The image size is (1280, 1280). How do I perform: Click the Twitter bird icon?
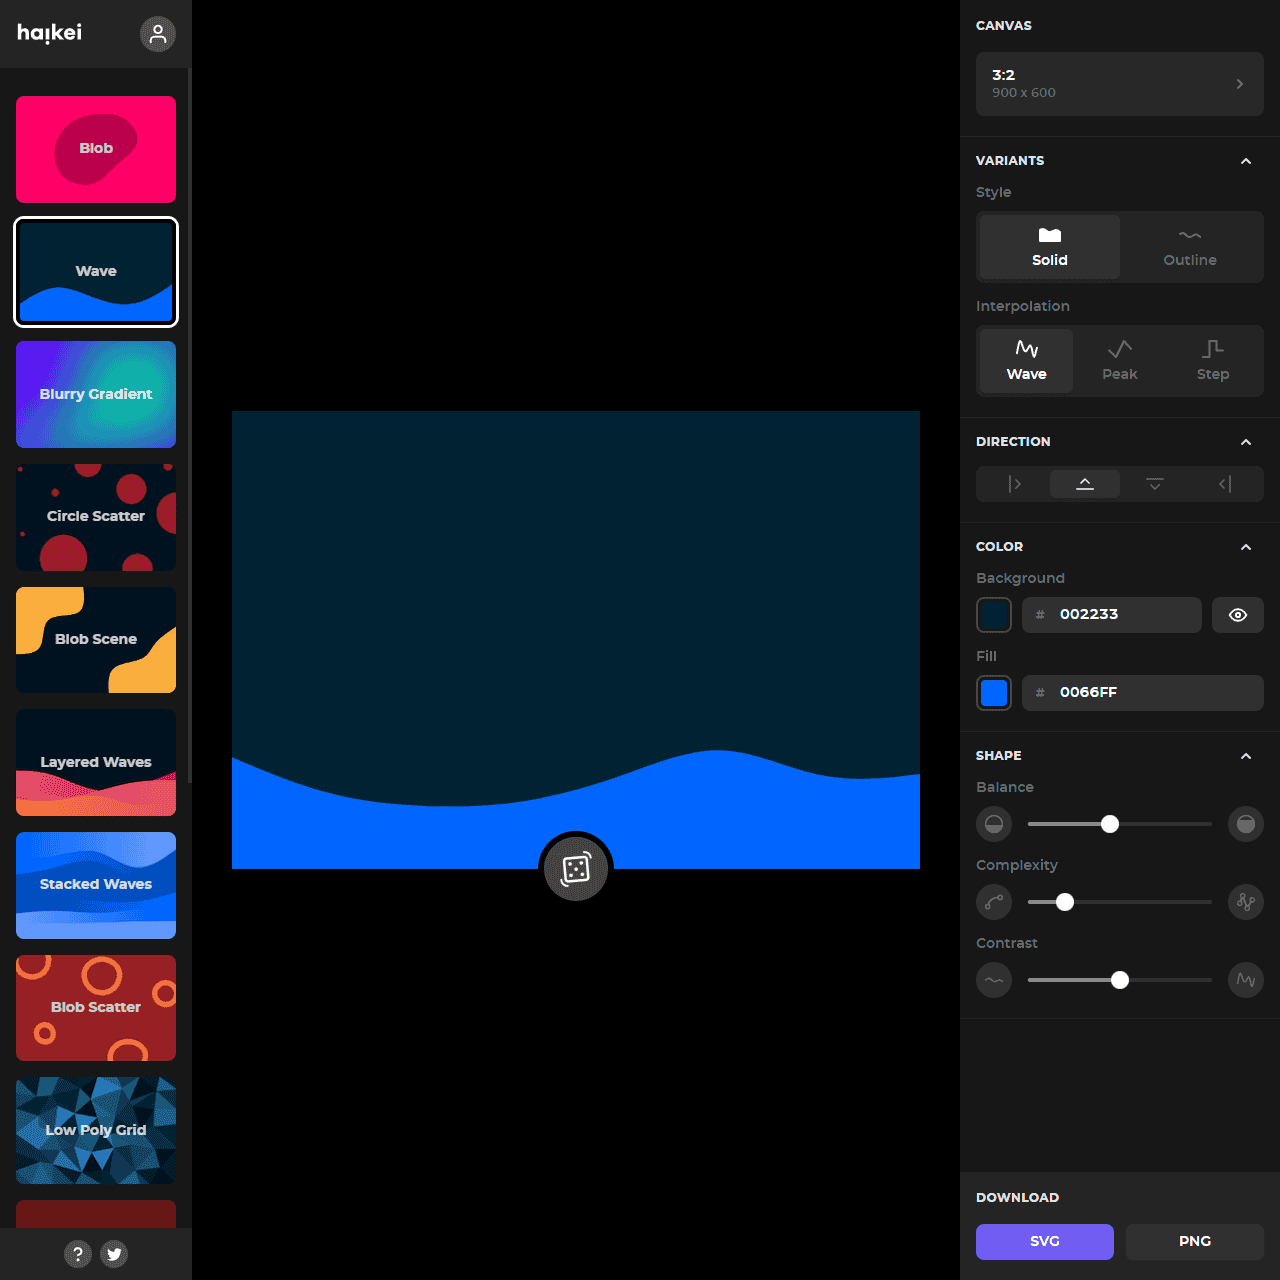click(115, 1253)
